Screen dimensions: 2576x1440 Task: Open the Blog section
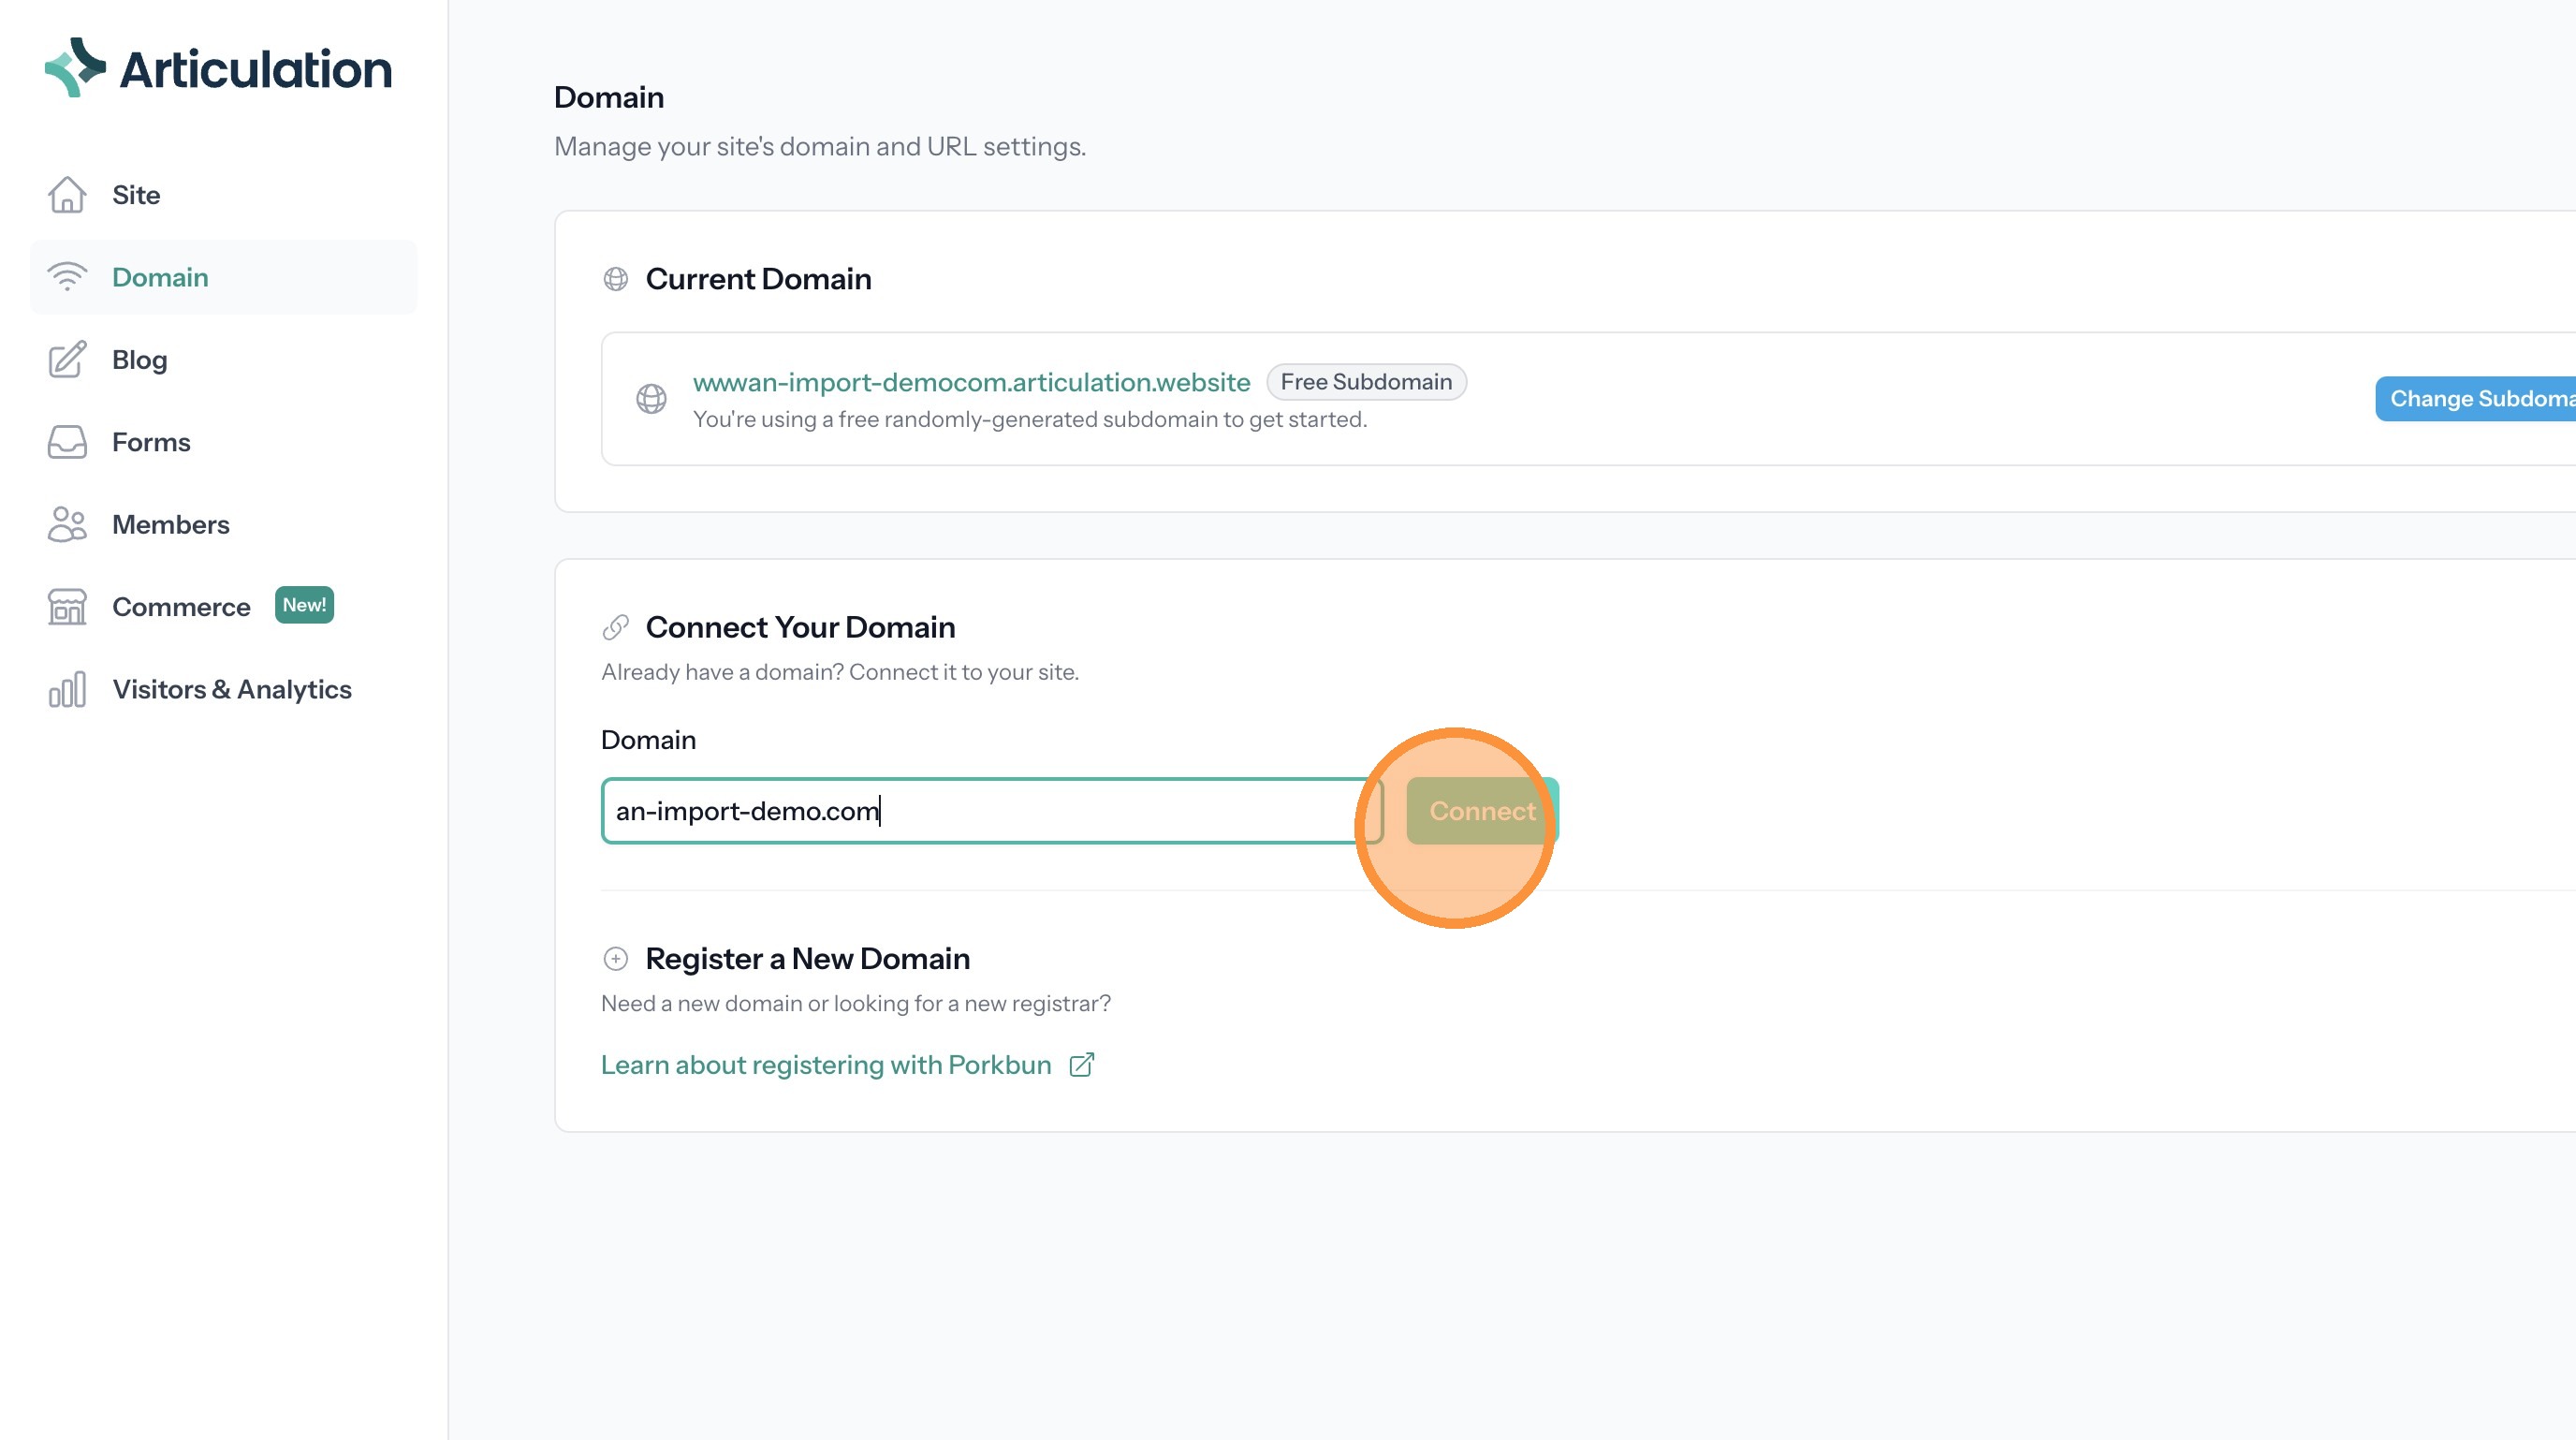click(139, 360)
